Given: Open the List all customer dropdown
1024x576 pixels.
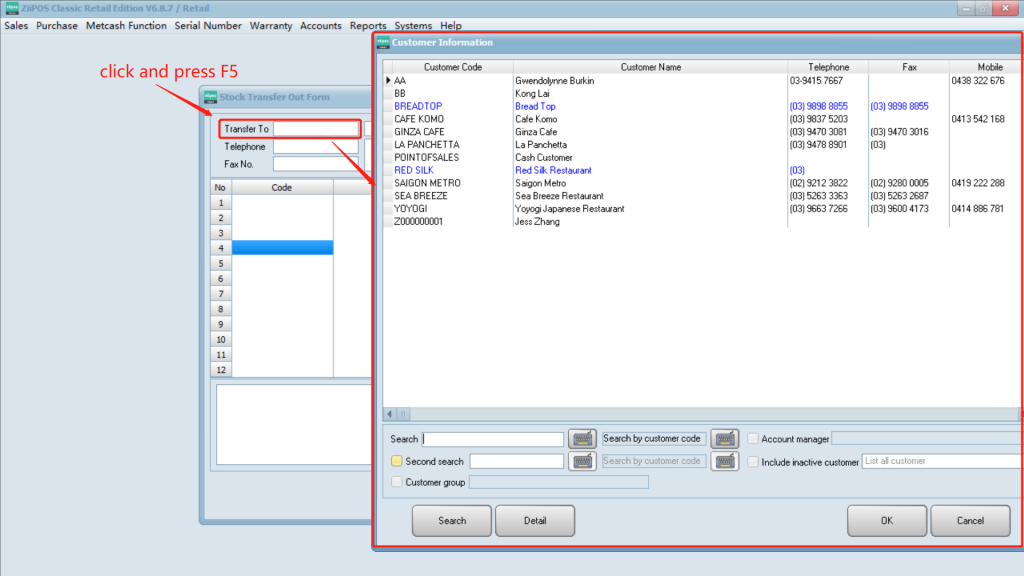Looking at the screenshot, I should [940, 461].
